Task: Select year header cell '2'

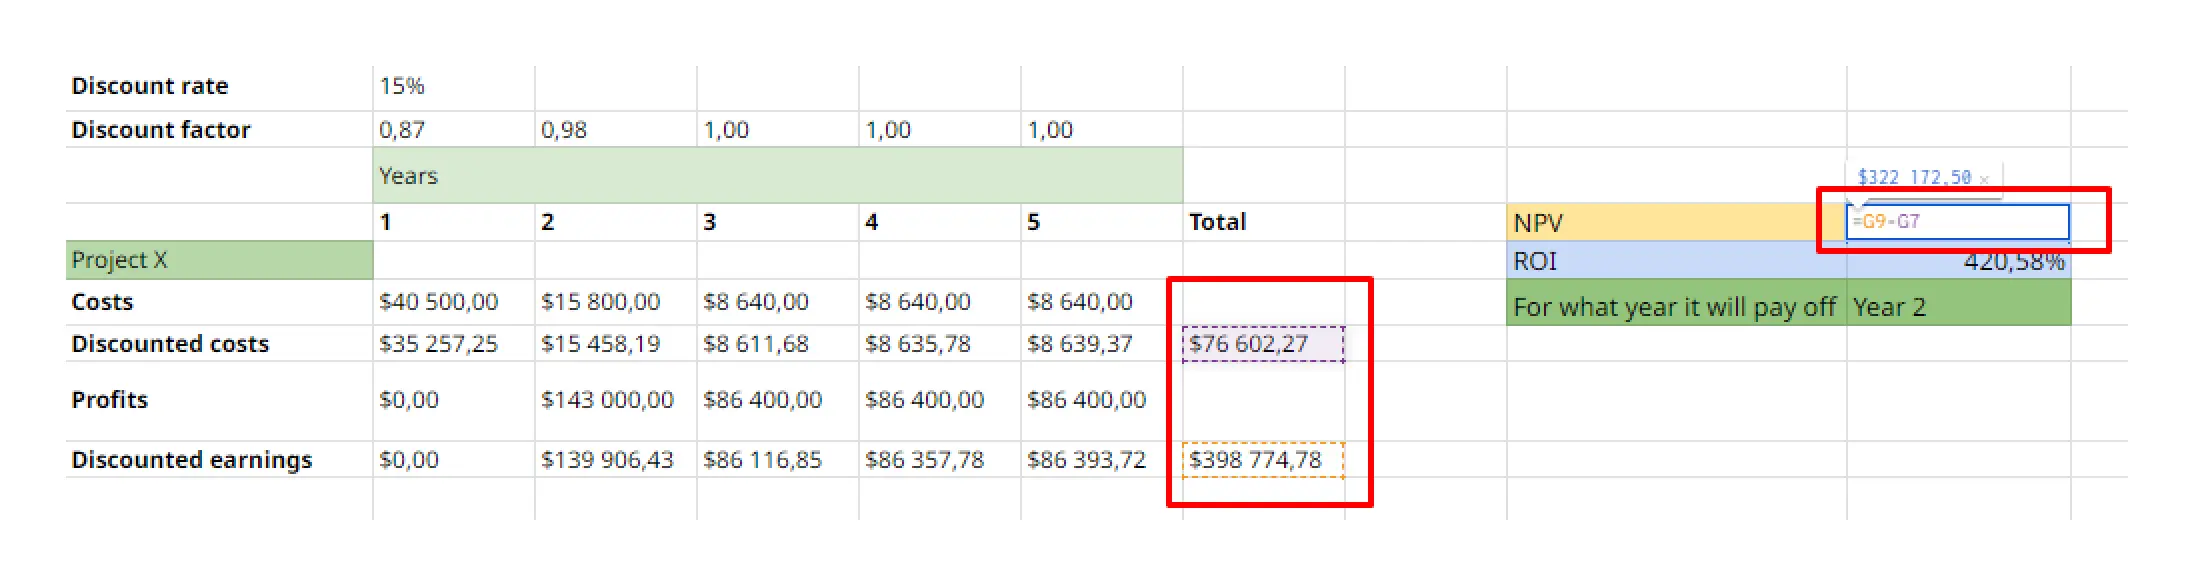Action: pyautogui.click(x=616, y=222)
